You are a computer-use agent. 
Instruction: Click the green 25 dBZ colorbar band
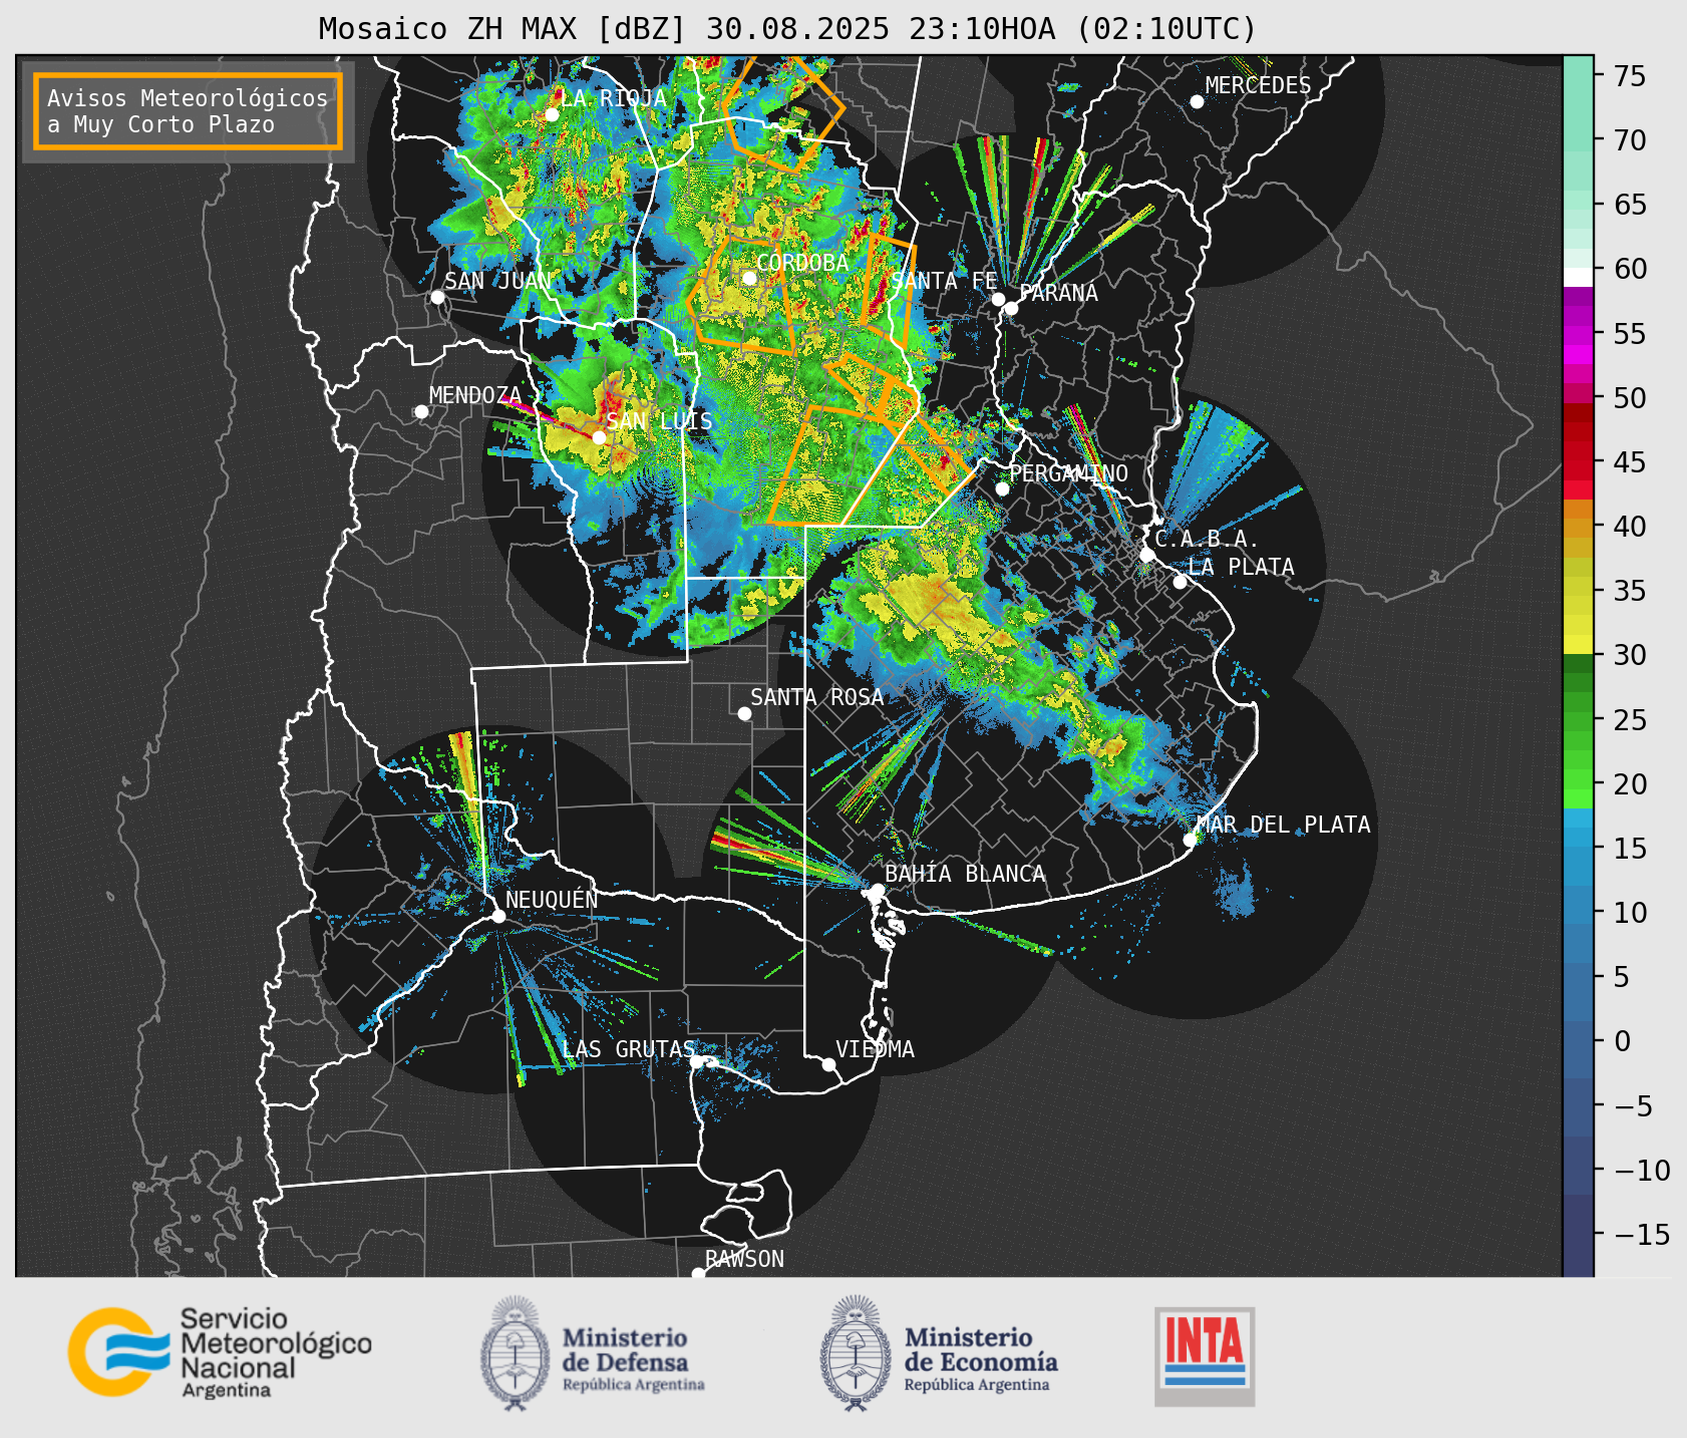tap(1577, 720)
